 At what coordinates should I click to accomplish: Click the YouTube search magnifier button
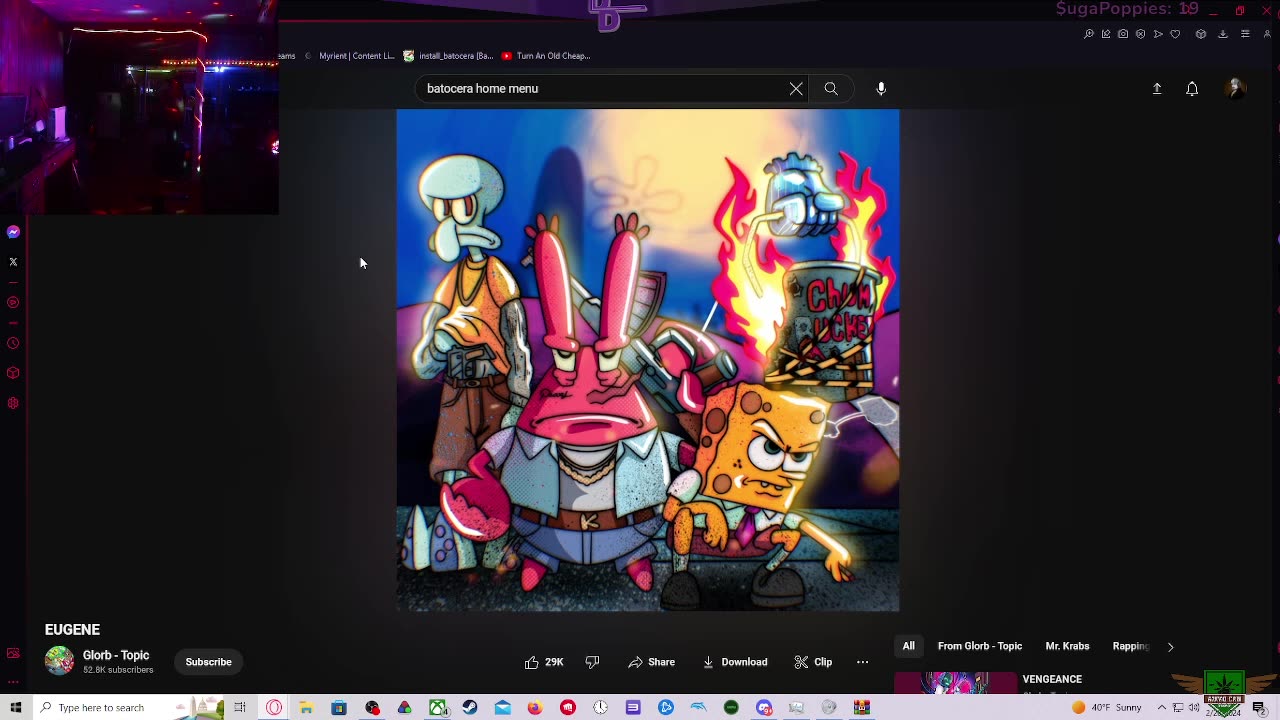[831, 89]
